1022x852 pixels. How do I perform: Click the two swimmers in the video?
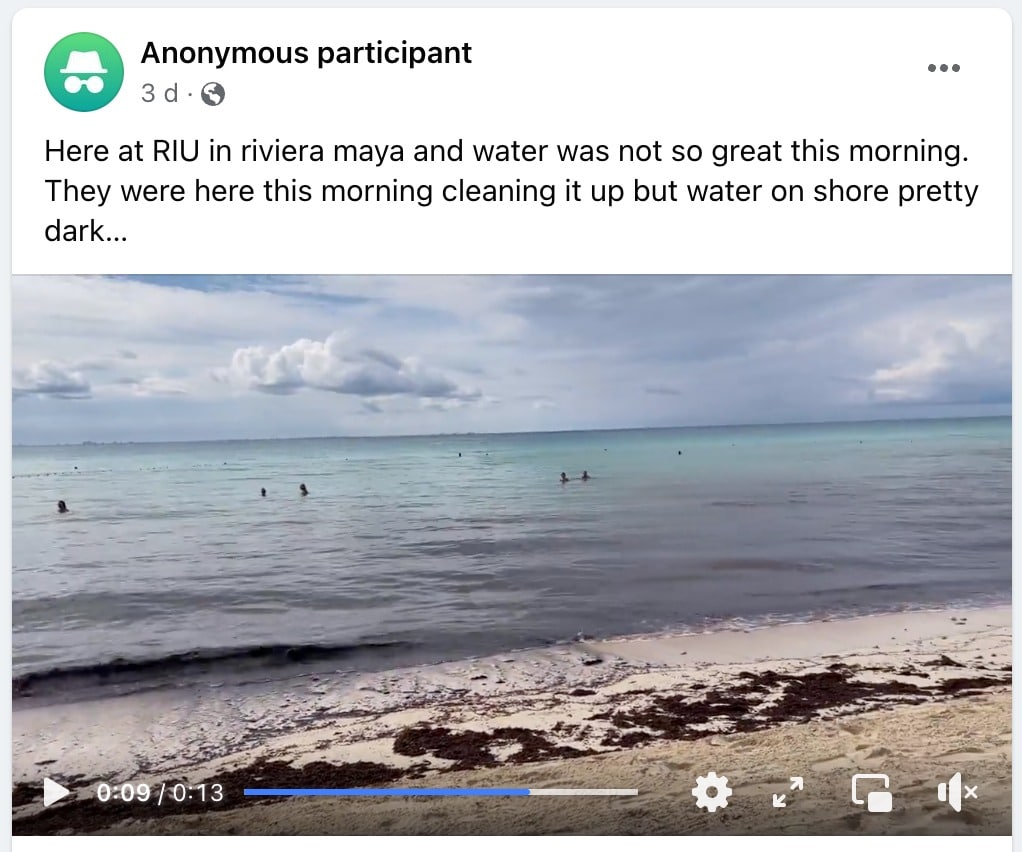[575, 477]
